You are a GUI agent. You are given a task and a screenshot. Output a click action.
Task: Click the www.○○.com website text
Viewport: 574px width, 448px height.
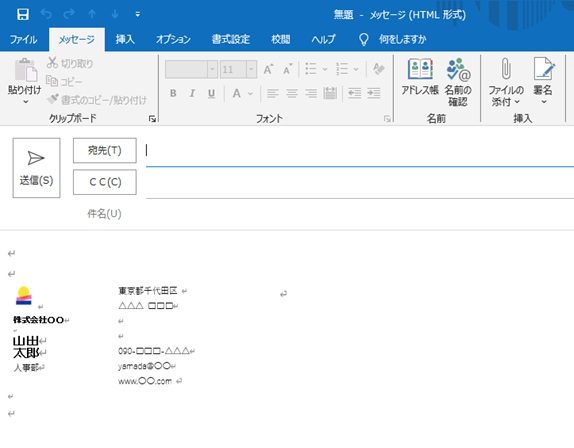[x=145, y=381]
